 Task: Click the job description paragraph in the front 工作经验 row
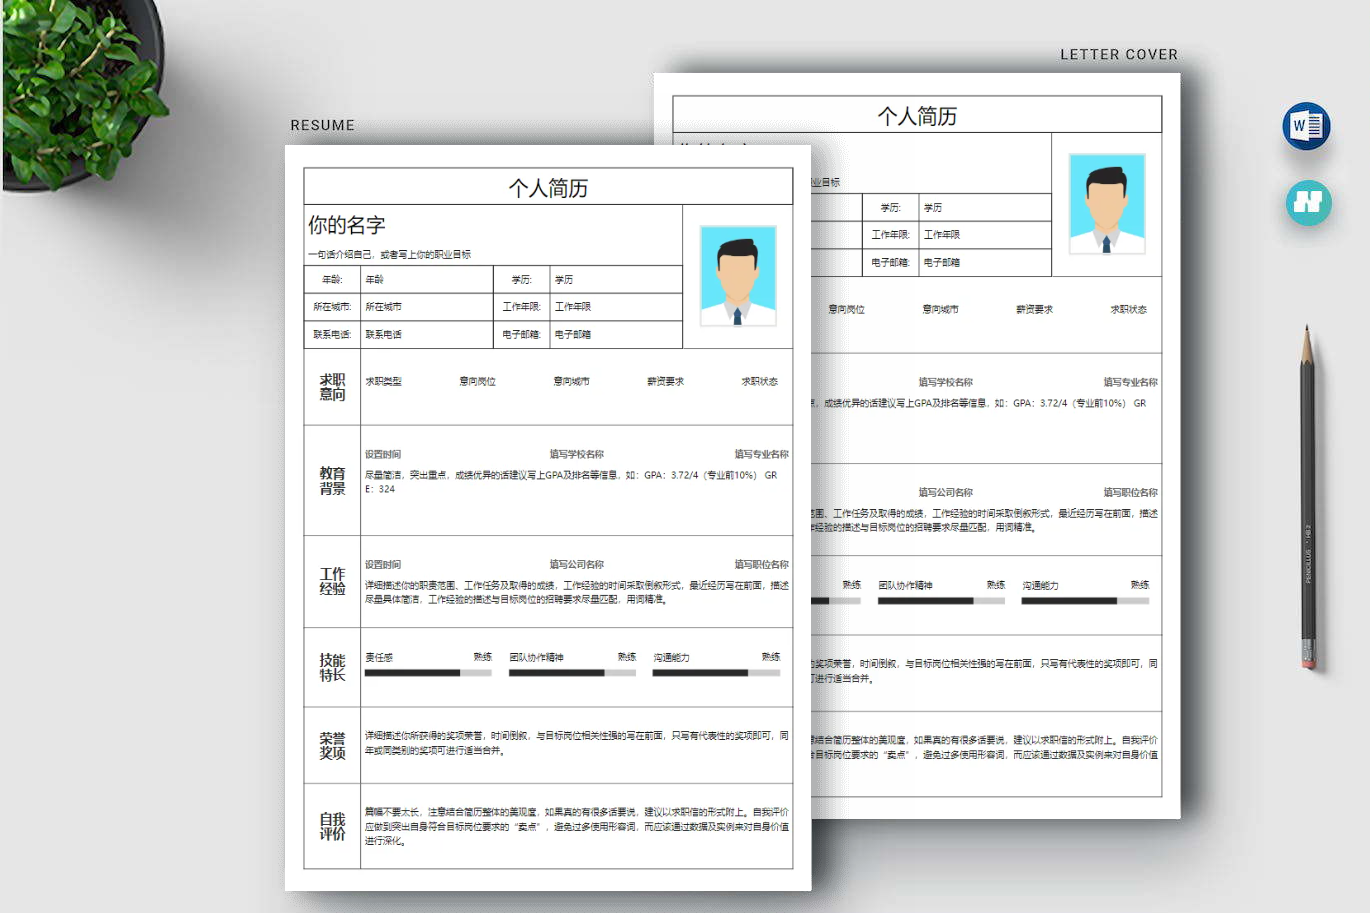[577, 592]
